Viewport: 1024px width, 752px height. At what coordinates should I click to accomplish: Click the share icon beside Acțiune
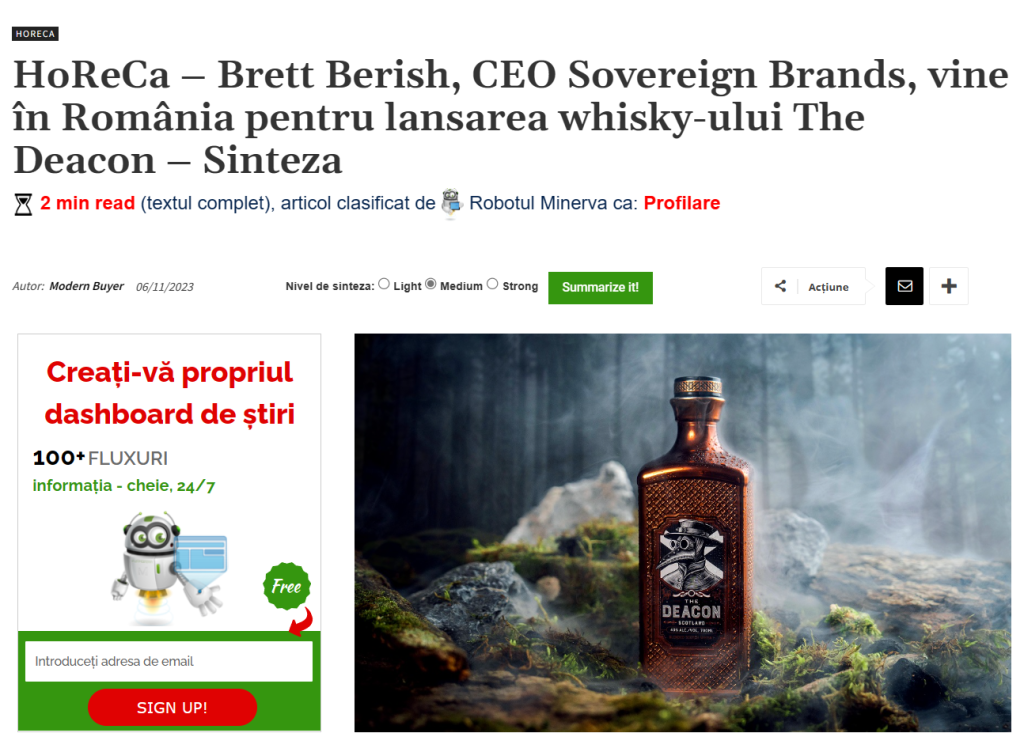point(780,286)
